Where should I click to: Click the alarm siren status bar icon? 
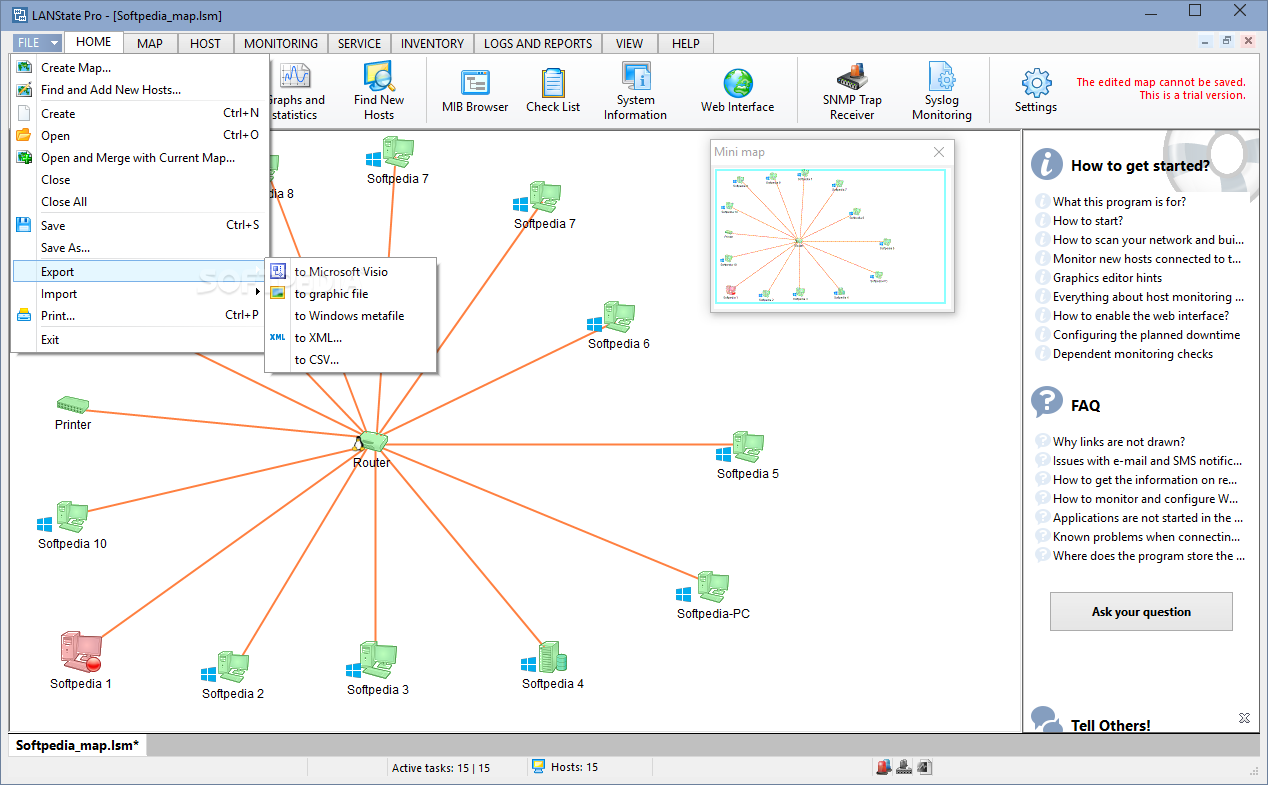click(x=883, y=767)
